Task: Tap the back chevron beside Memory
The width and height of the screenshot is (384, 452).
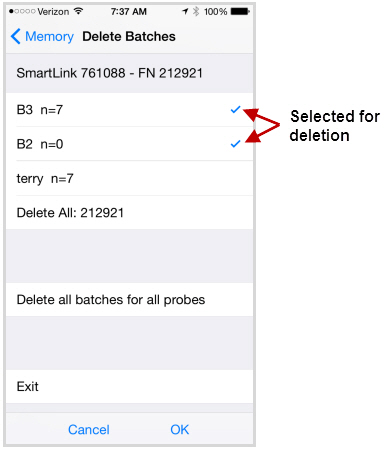Action: pos(16,36)
